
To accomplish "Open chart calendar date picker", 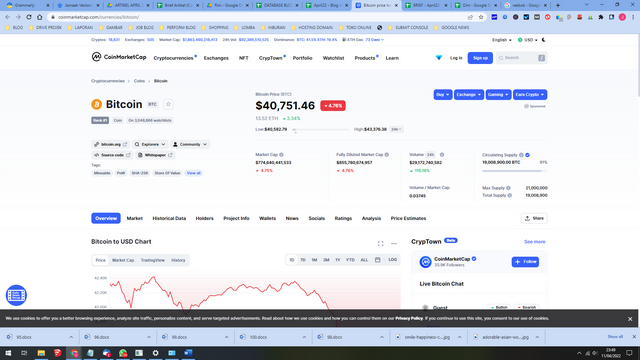I will [378, 260].
